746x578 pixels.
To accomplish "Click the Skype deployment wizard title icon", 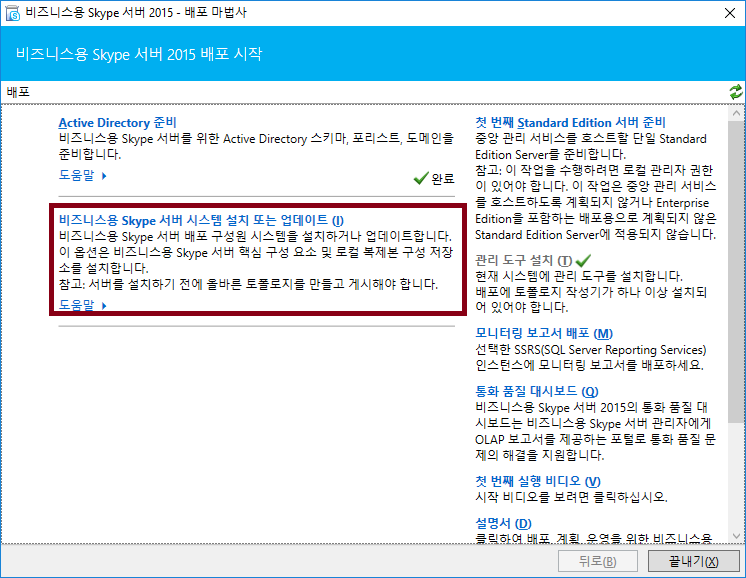I will 13,13.
